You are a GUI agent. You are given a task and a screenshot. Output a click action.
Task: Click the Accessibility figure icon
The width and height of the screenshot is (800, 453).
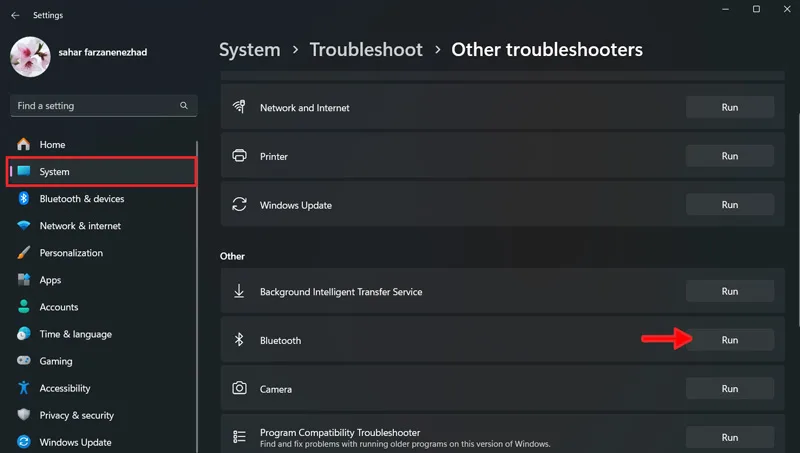[23, 388]
